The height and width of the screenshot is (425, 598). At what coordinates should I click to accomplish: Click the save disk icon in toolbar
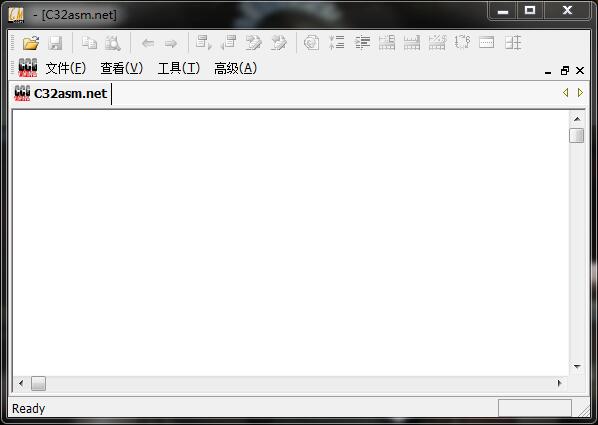point(55,43)
